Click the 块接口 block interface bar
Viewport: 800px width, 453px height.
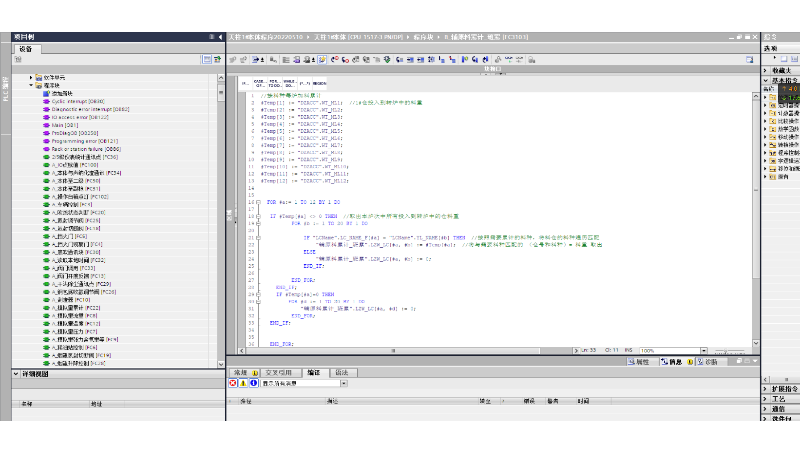coord(493,69)
